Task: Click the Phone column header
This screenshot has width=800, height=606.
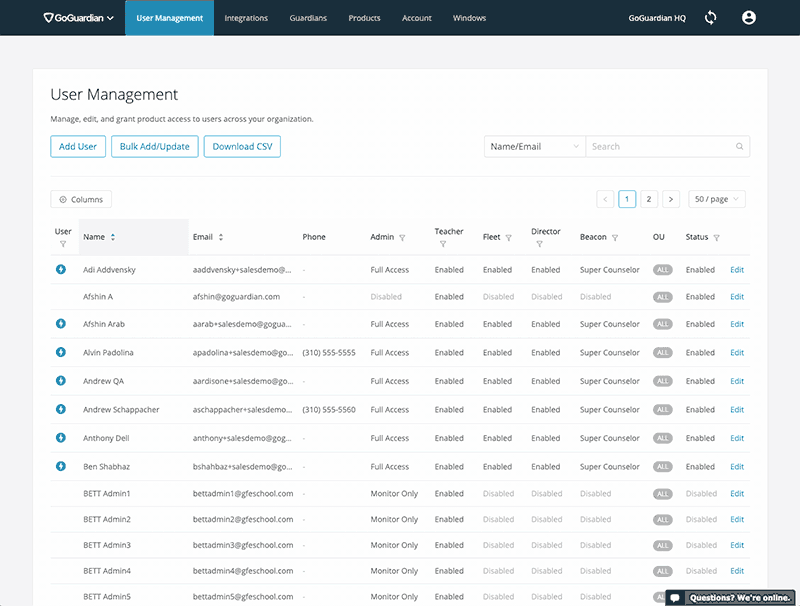Action: [314, 237]
